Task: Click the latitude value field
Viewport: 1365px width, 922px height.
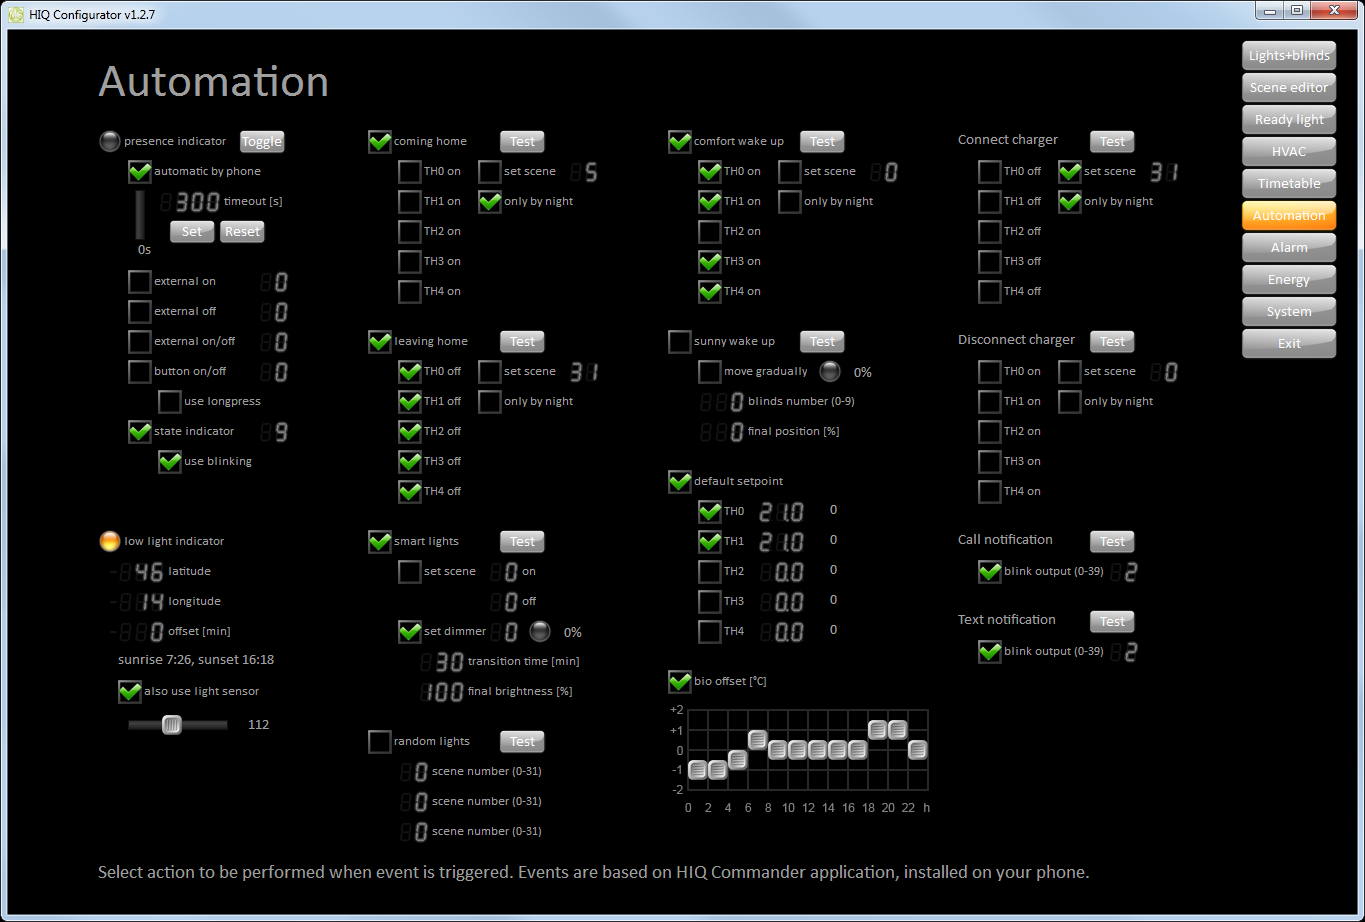Action: tap(139, 572)
